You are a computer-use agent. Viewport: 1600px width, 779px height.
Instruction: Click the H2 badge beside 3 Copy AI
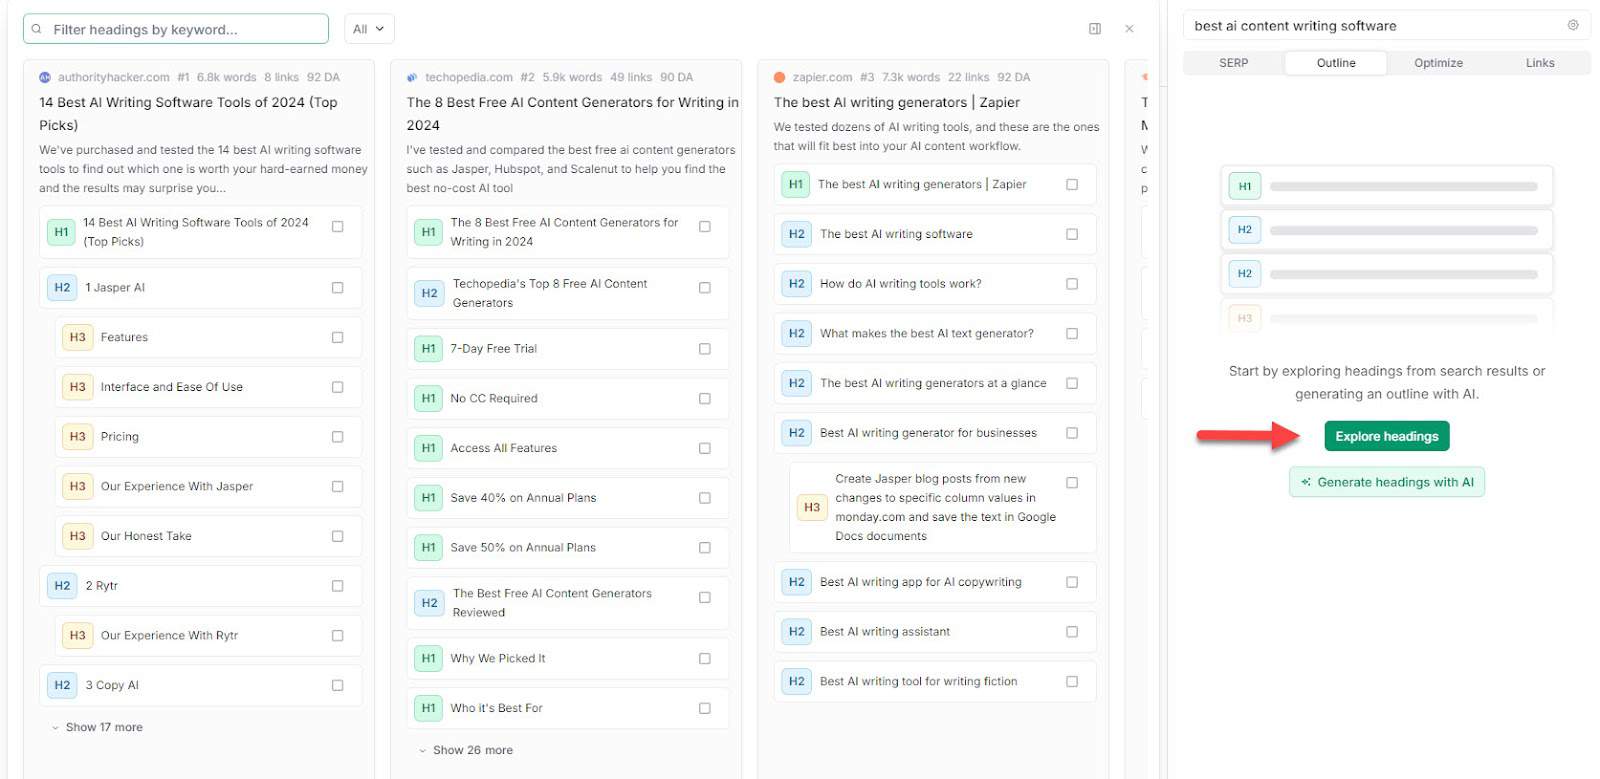(x=62, y=686)
